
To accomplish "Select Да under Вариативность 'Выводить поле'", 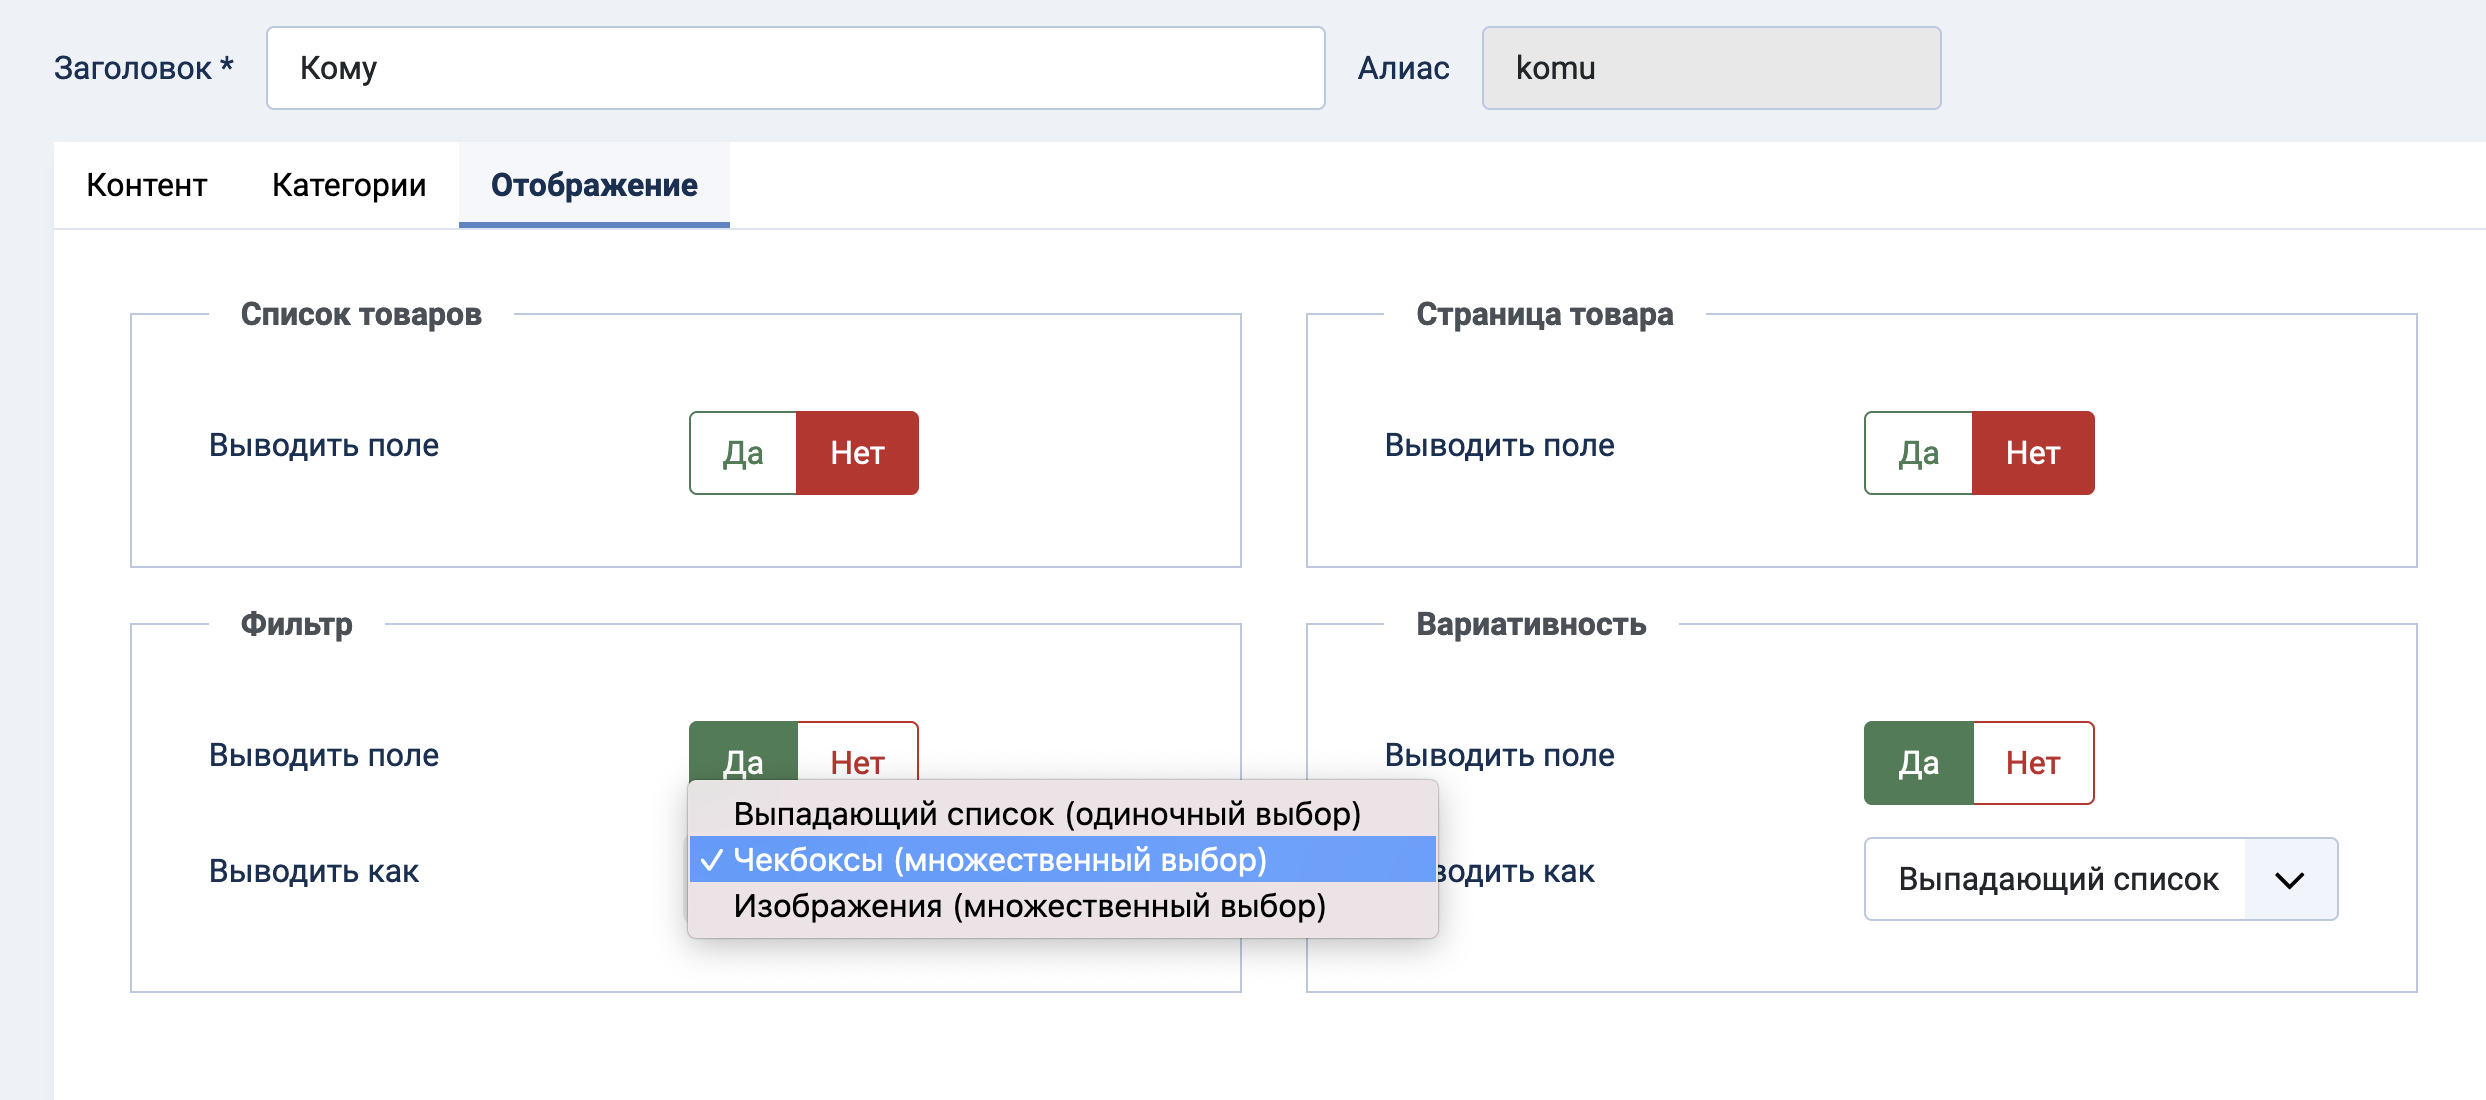I will click(1918, 763).
